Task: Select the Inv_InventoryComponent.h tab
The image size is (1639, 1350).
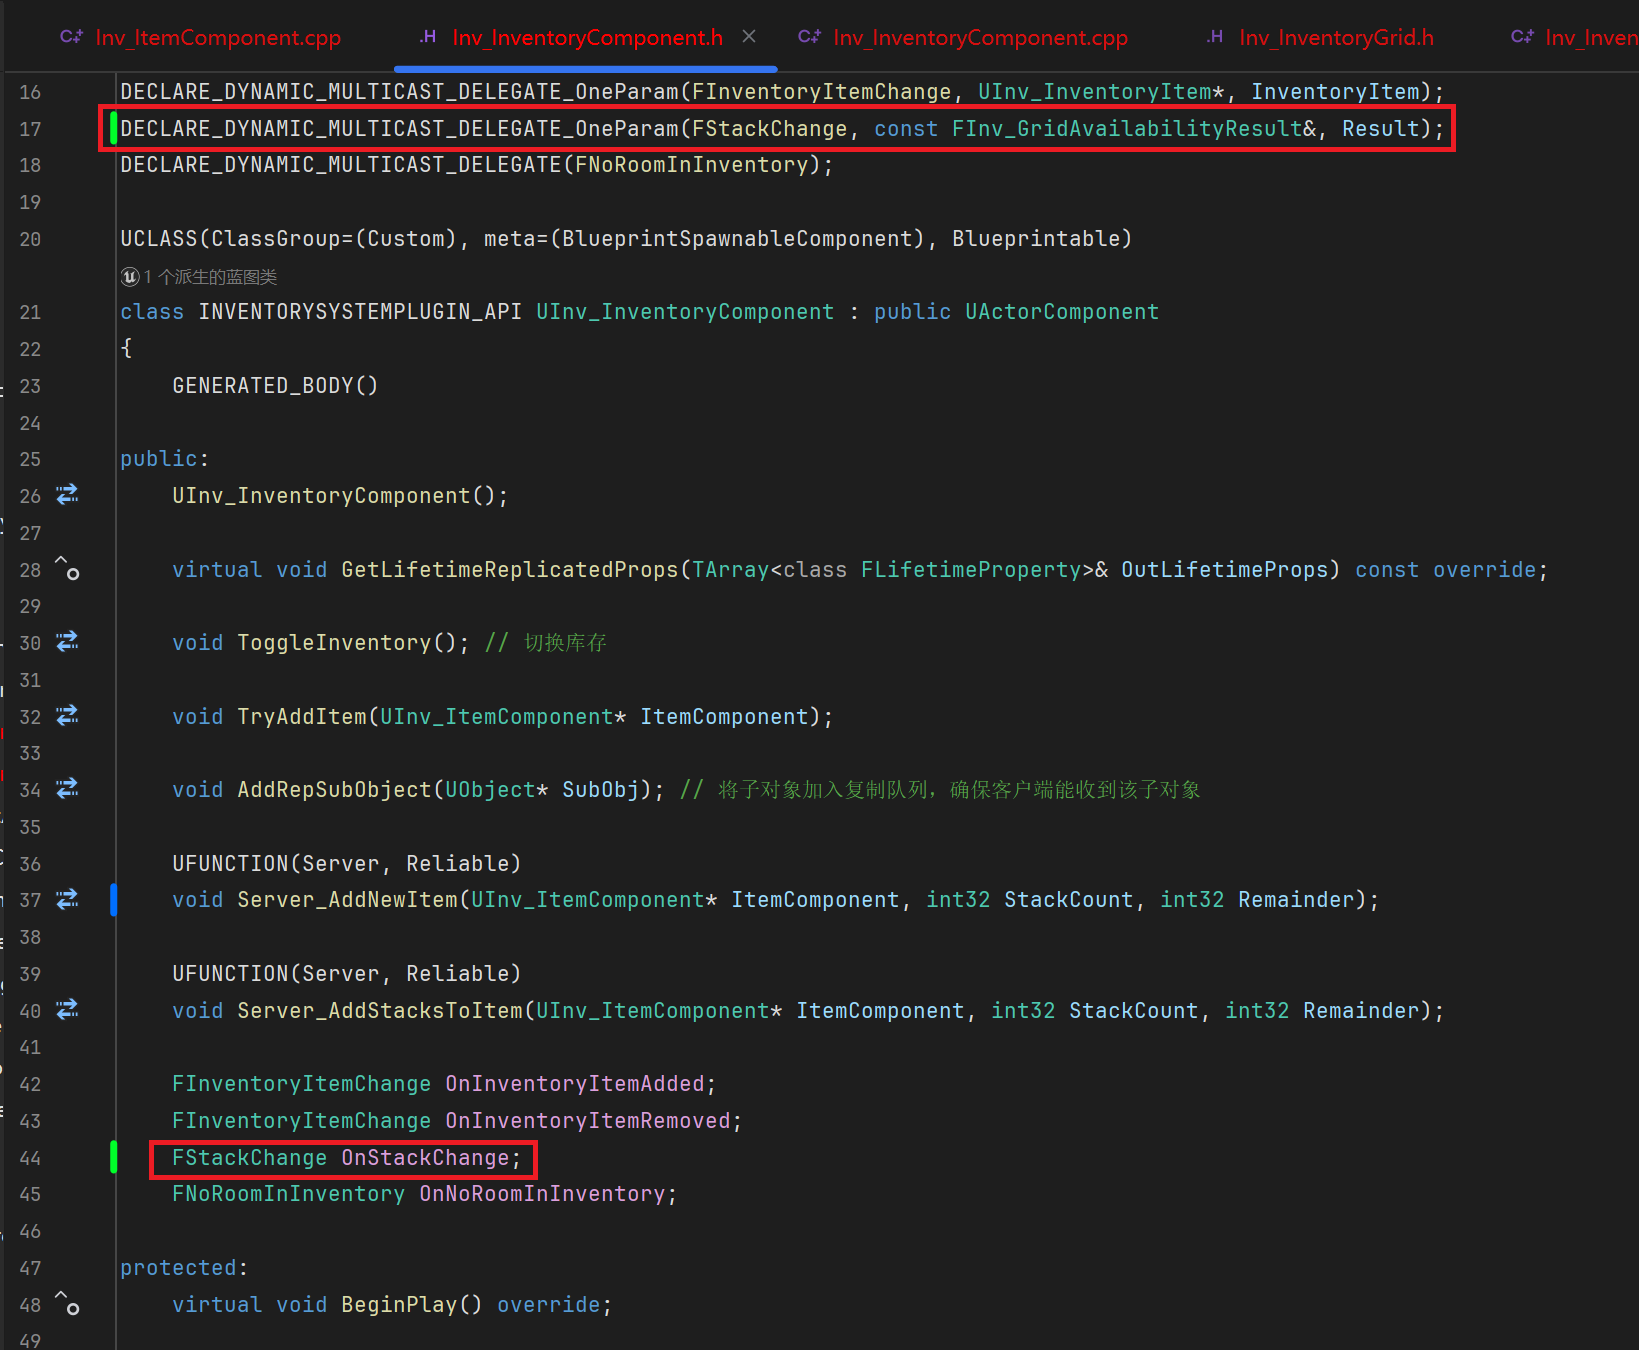Action: pos(587,38)
